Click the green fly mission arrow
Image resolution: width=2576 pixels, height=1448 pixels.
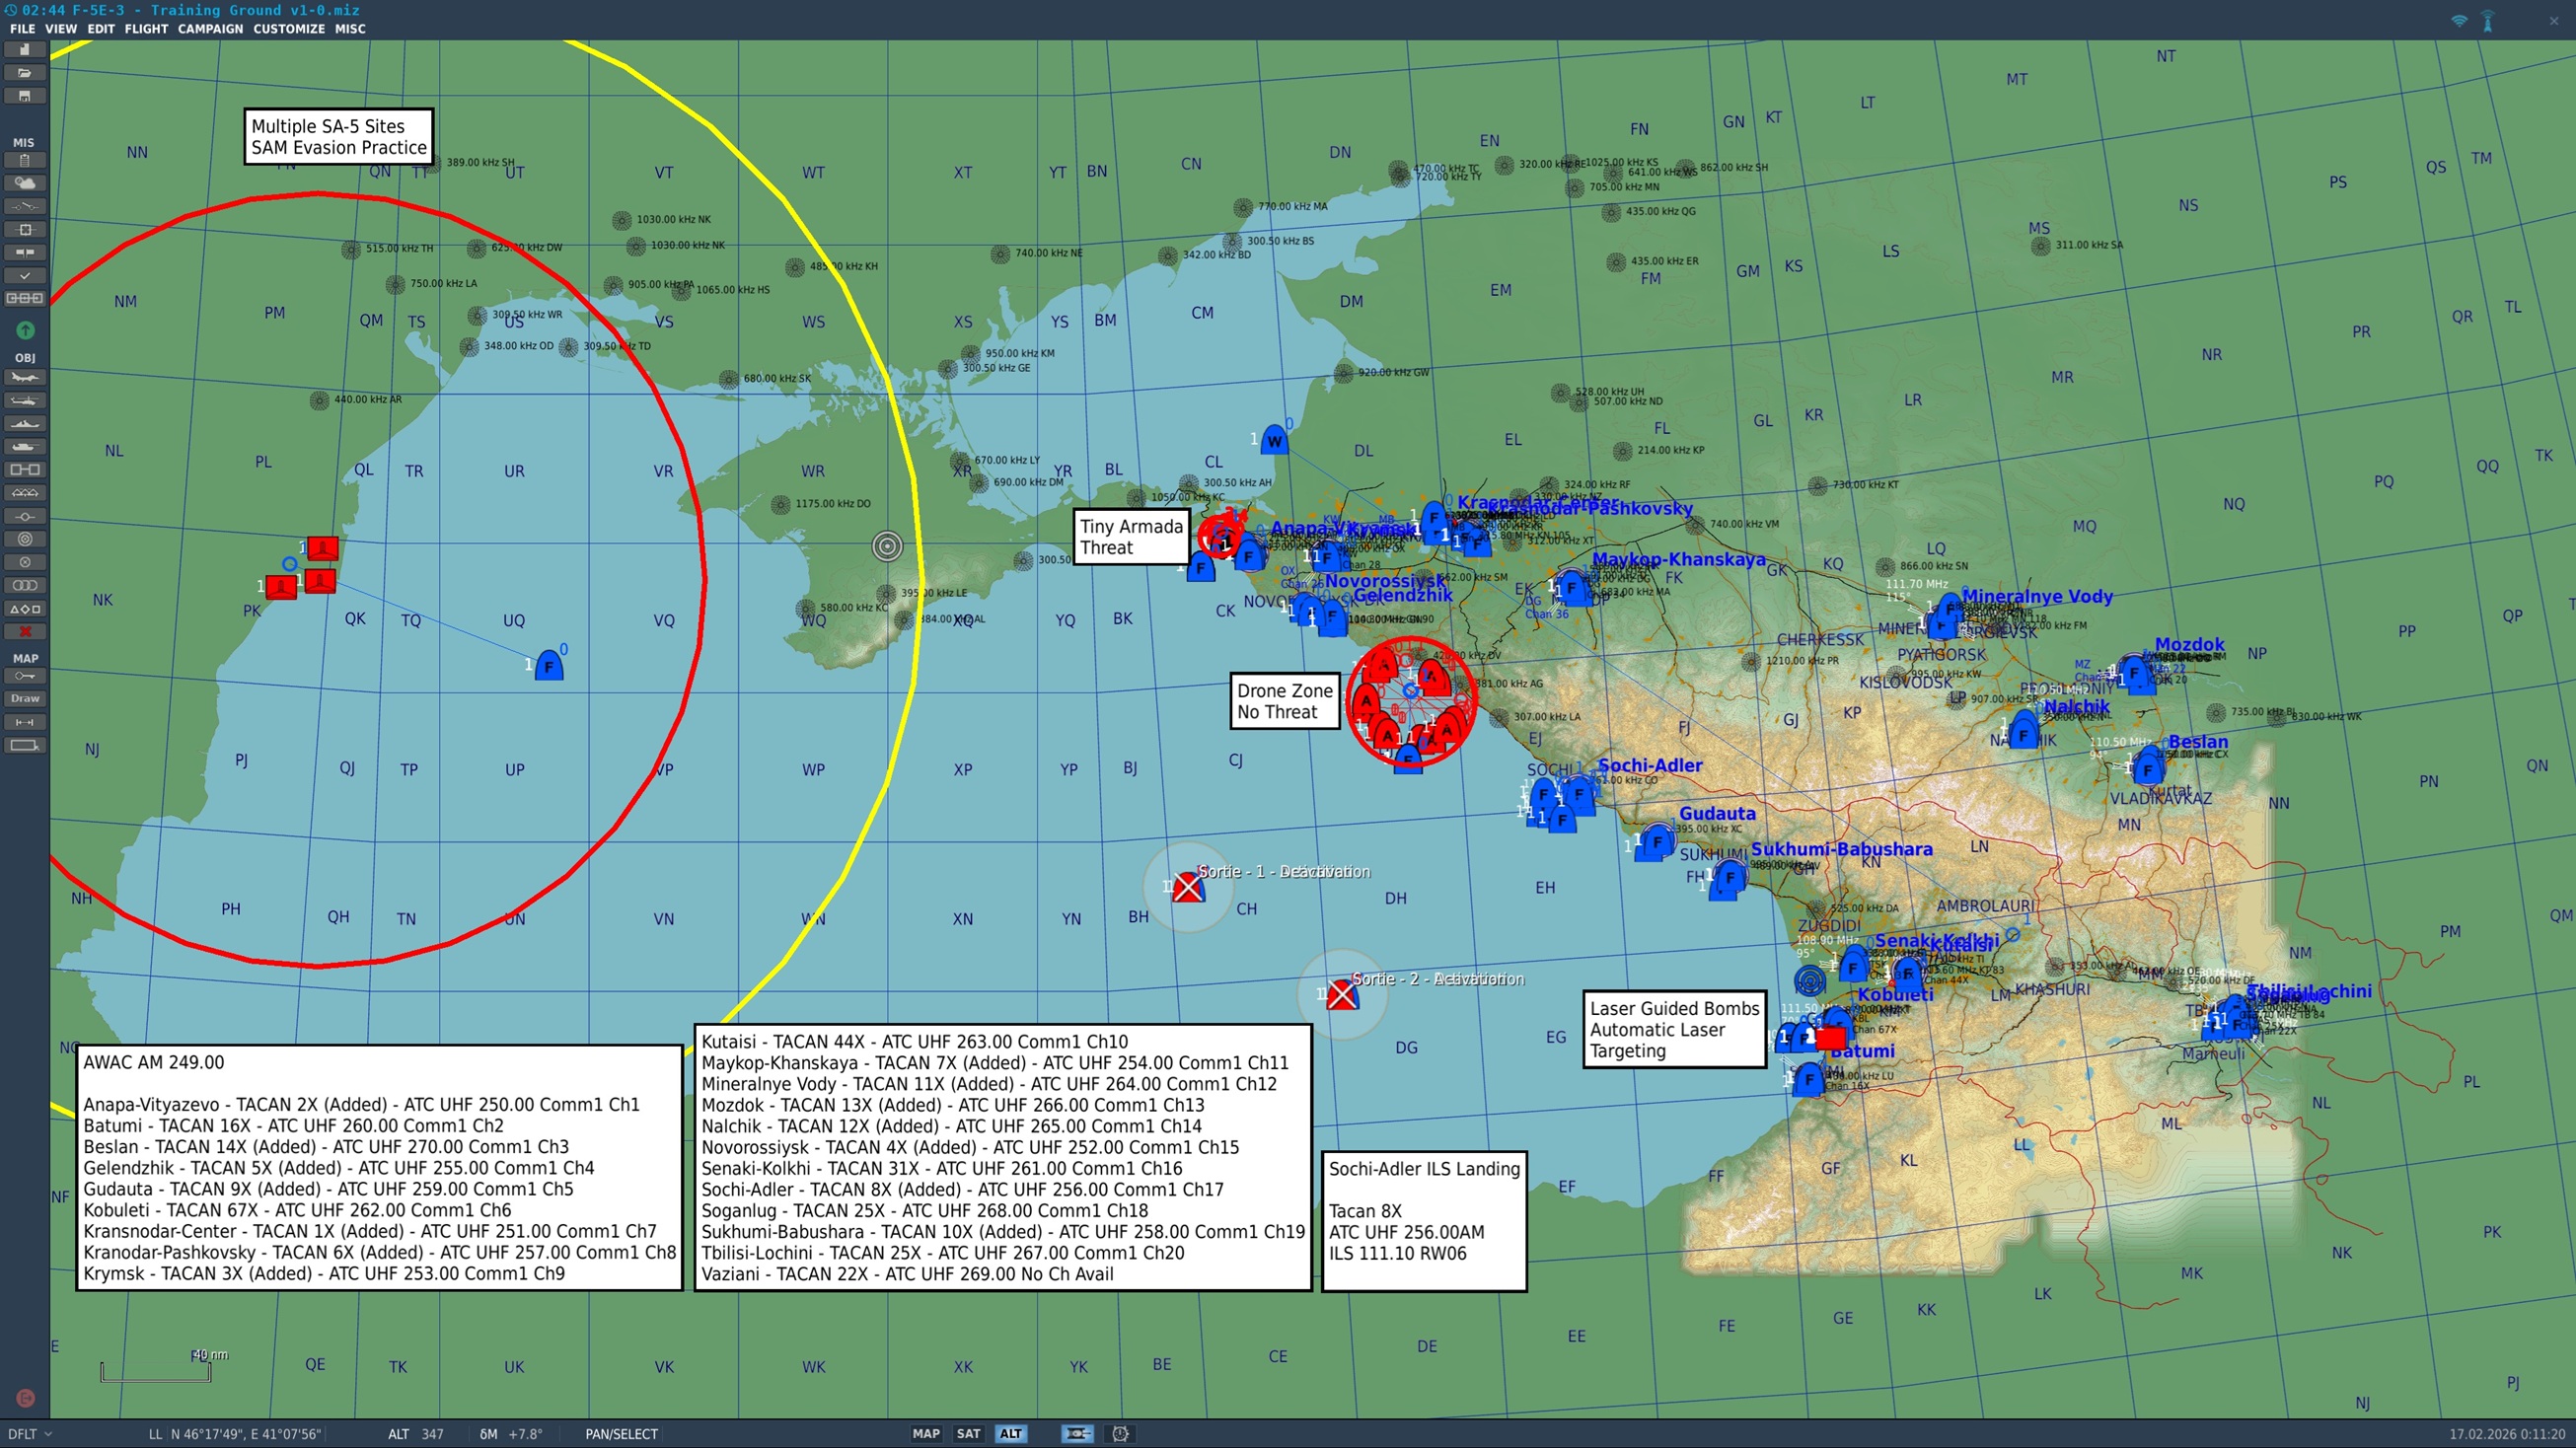coord(25,330)
